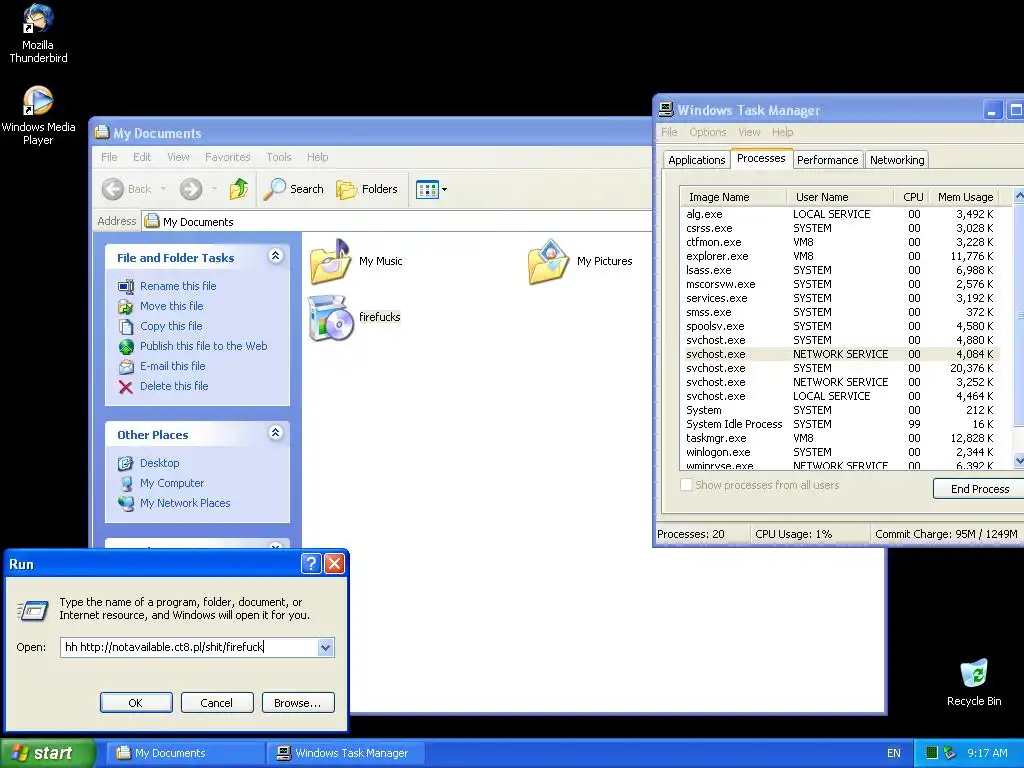The width and height of the screenshot is (1024, 768).
Task: Sort processes by Image Name column
Action: [733, 197]
